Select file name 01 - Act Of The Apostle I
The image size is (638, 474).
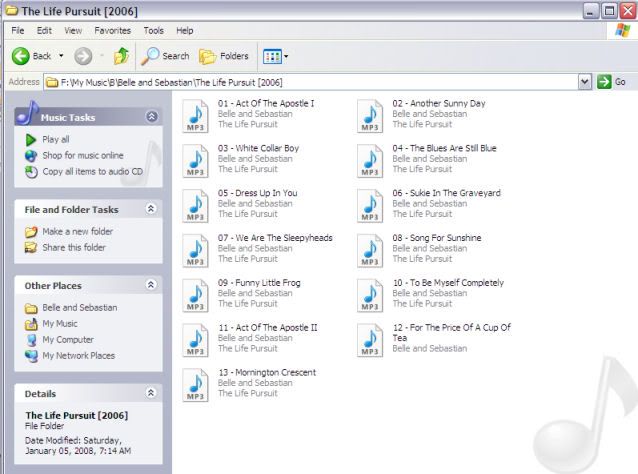click(x=266, y=103)
